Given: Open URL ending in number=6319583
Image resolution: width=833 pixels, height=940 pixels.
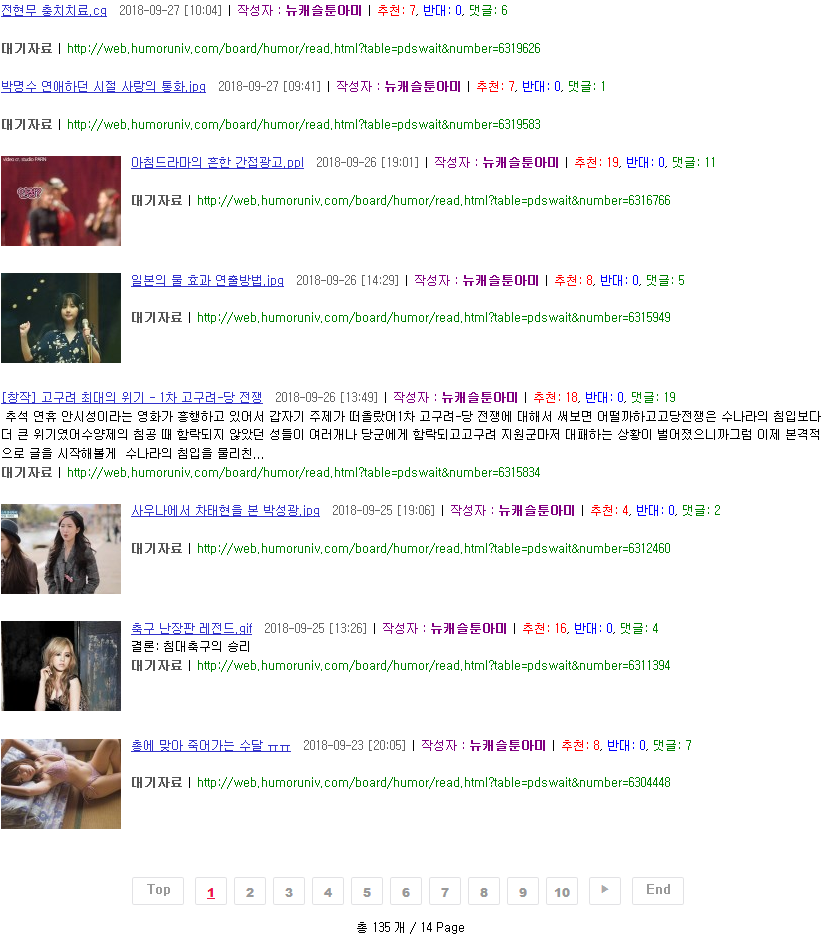Looking at the screenshot, I should coord(304,125).
